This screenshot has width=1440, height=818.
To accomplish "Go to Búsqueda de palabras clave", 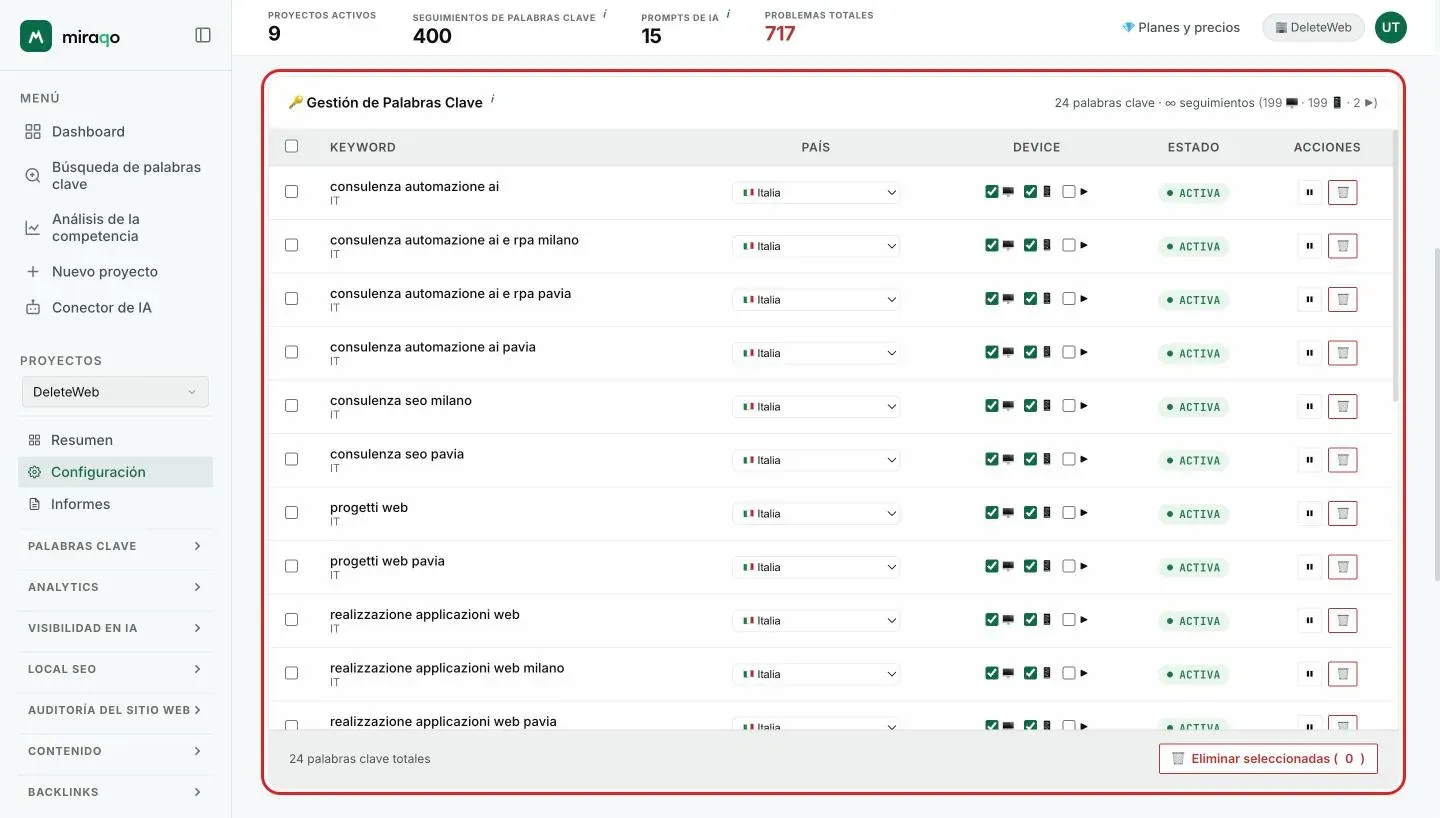I will point(115,175).
